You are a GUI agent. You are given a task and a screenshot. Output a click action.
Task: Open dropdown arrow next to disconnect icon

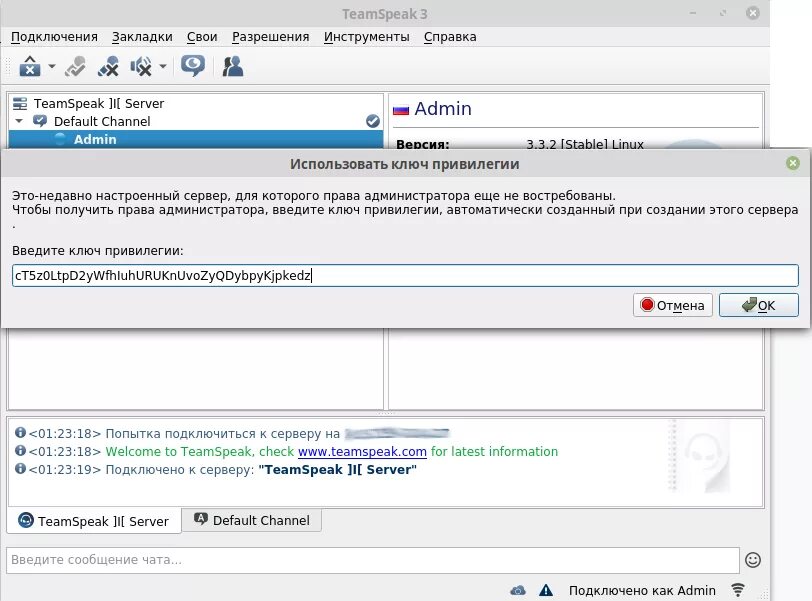[52, 66]
